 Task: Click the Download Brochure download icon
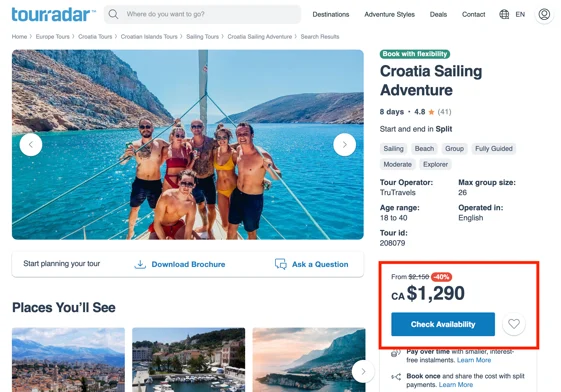tap(140, 264)
